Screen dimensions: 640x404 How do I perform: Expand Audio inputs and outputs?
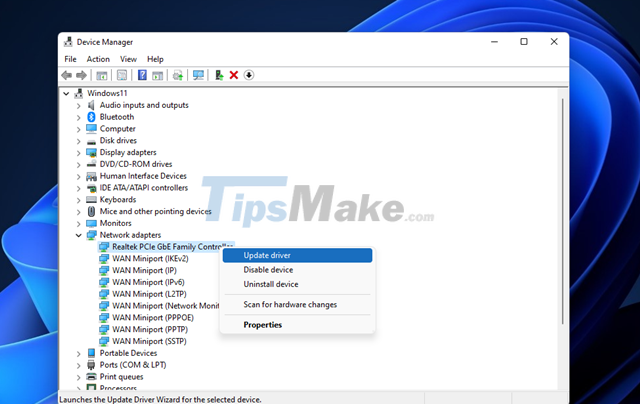pyautogui.click(x=78, y=106)
